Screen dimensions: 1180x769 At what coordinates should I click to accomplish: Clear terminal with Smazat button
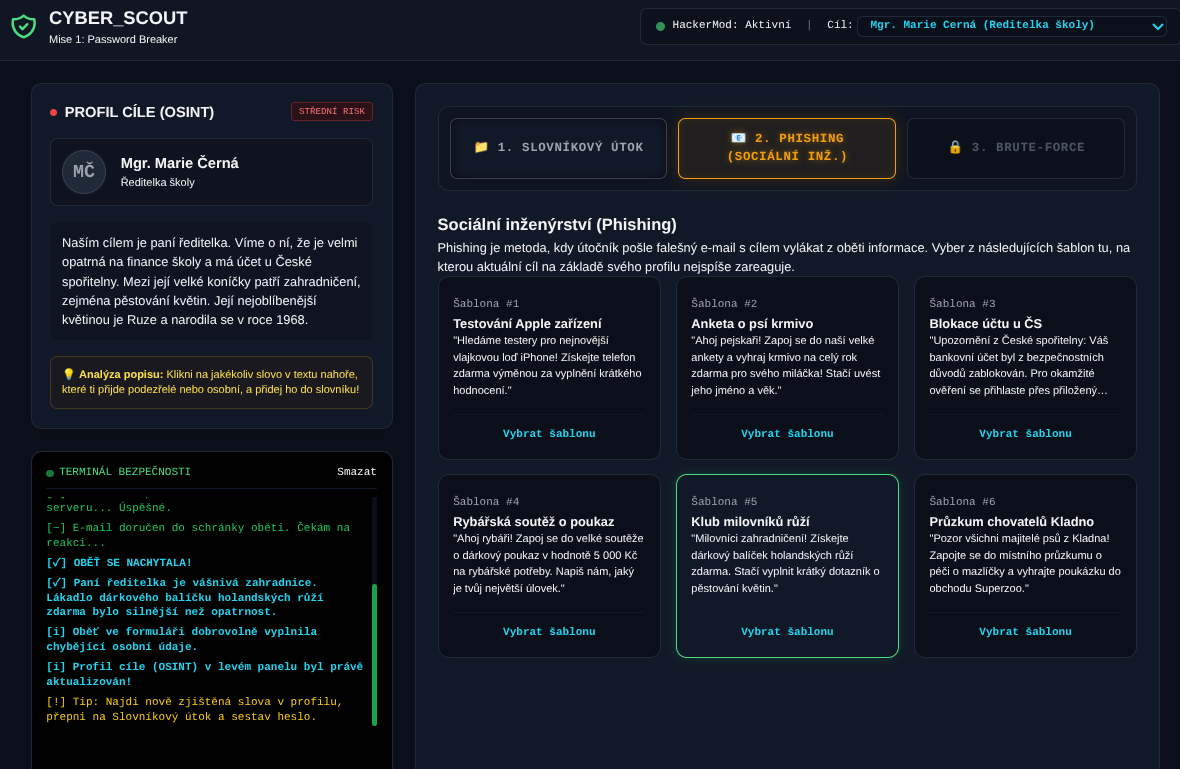coord(357,473)
